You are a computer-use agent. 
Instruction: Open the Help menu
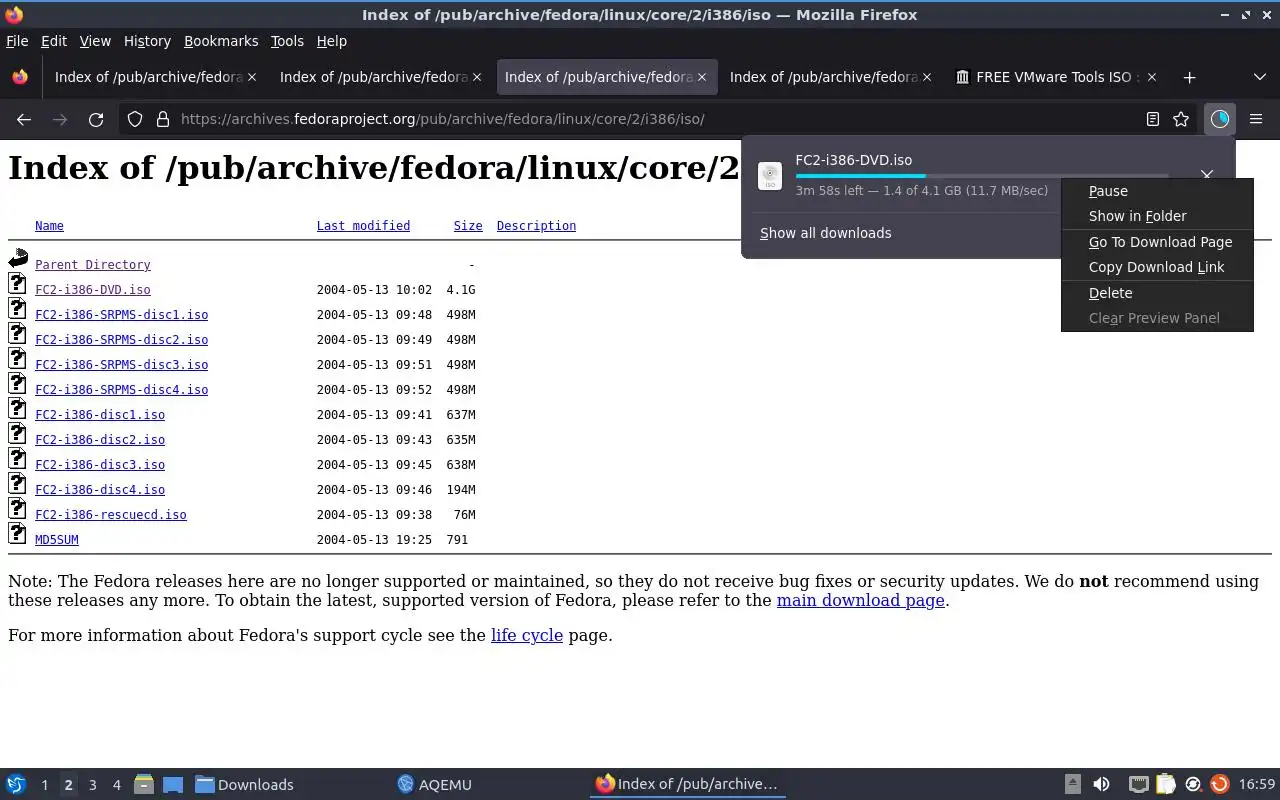point(332,41)
